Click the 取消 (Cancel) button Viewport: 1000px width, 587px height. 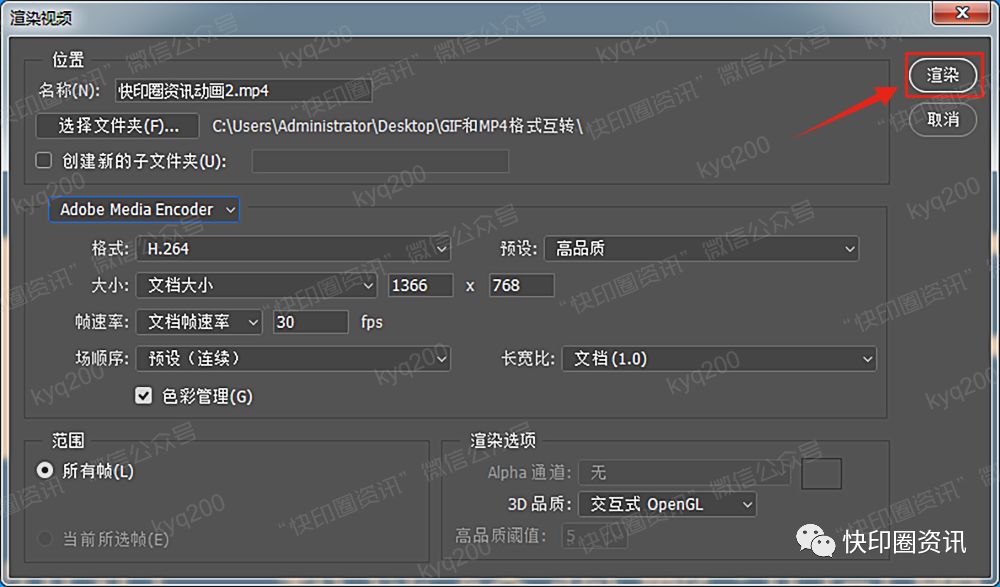point(943,120)
